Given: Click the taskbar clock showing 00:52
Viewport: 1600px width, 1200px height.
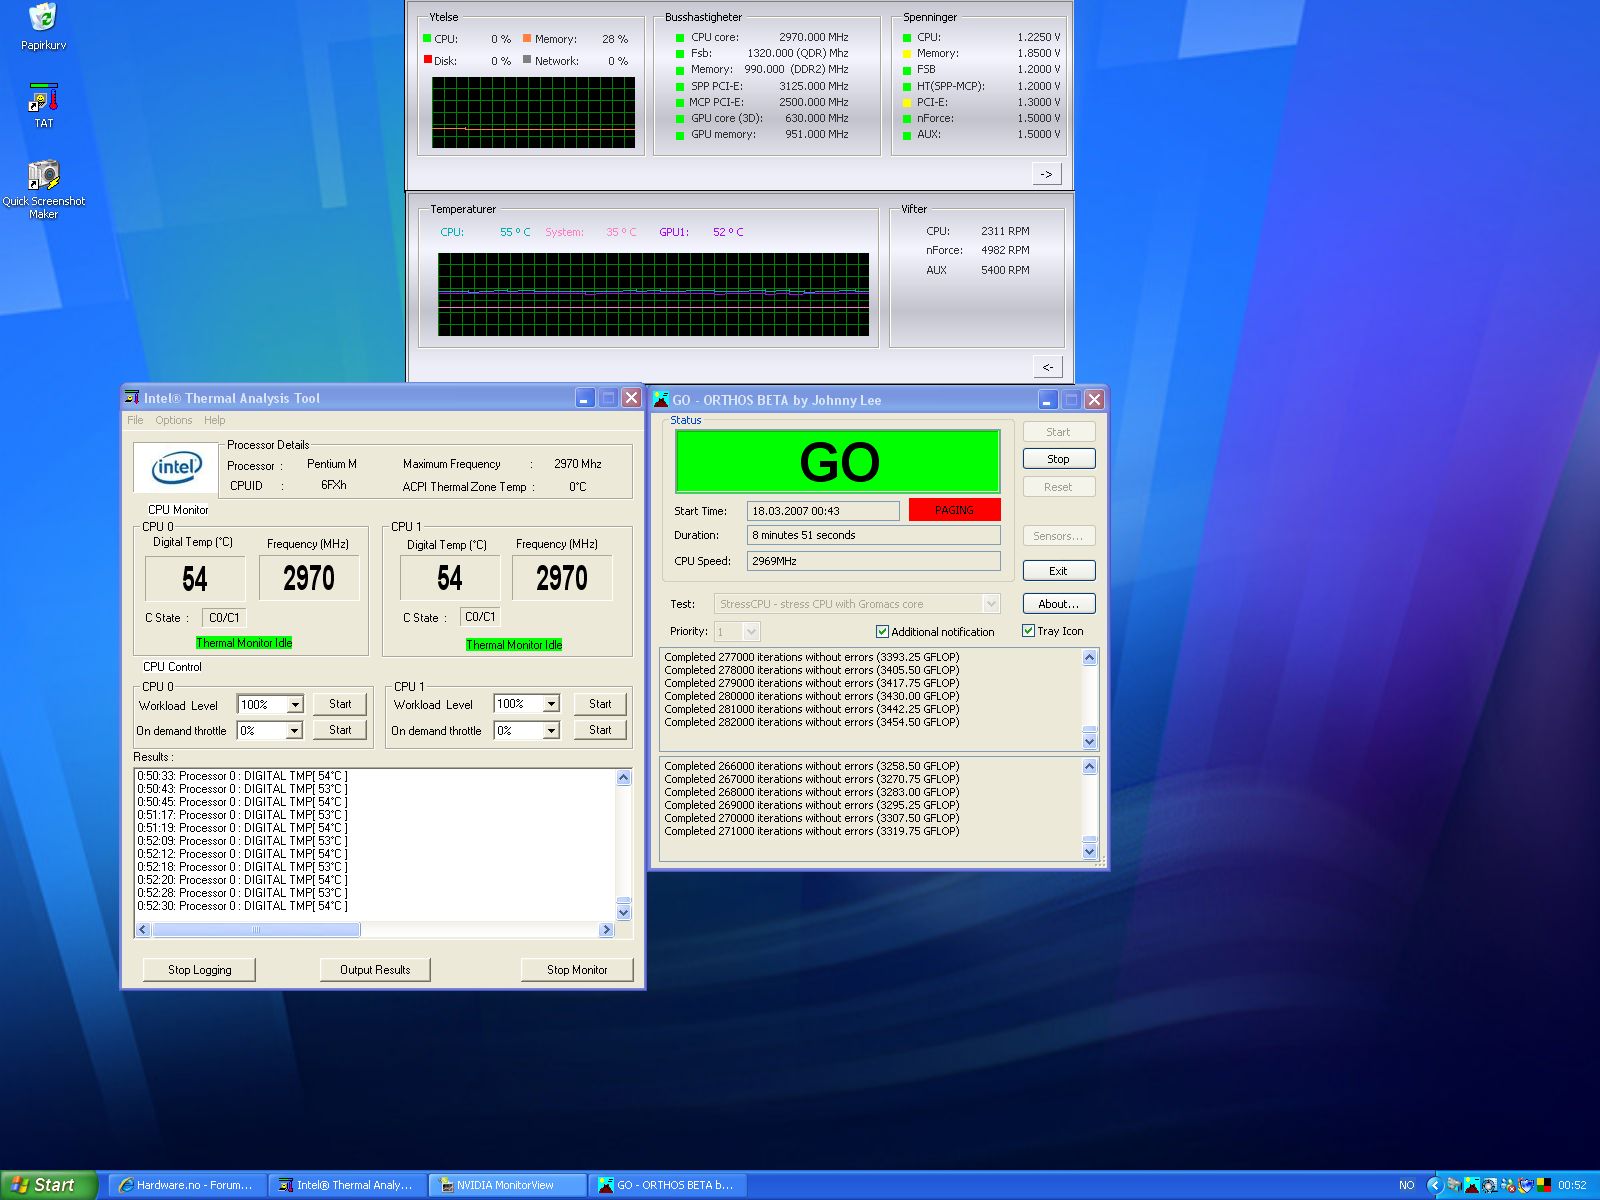Looking at the screenshot, I should click(1572, 1185).
